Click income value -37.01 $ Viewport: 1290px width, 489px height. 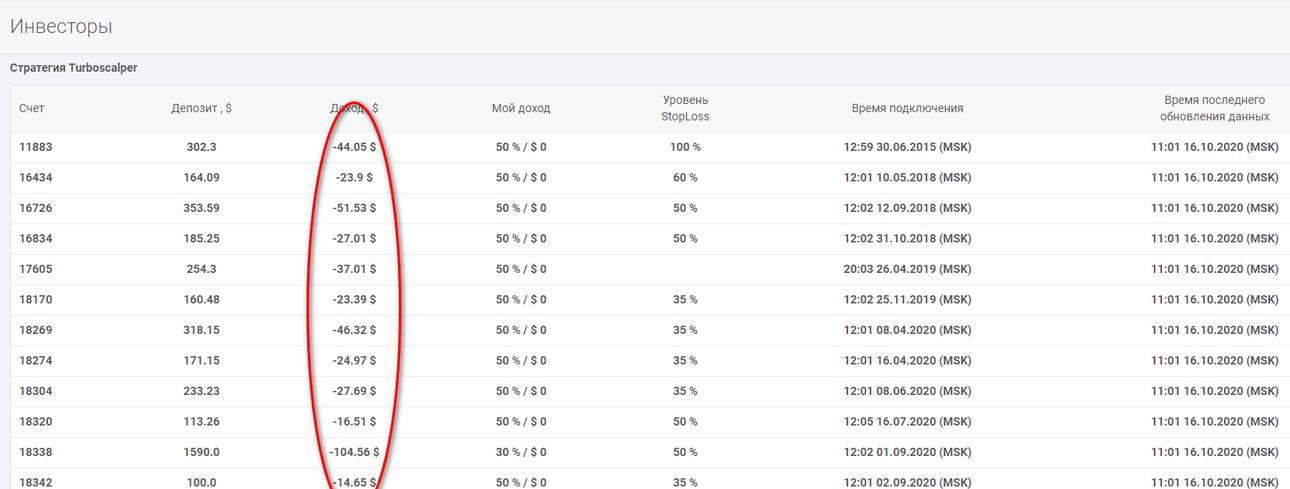[x=354, y=269]
